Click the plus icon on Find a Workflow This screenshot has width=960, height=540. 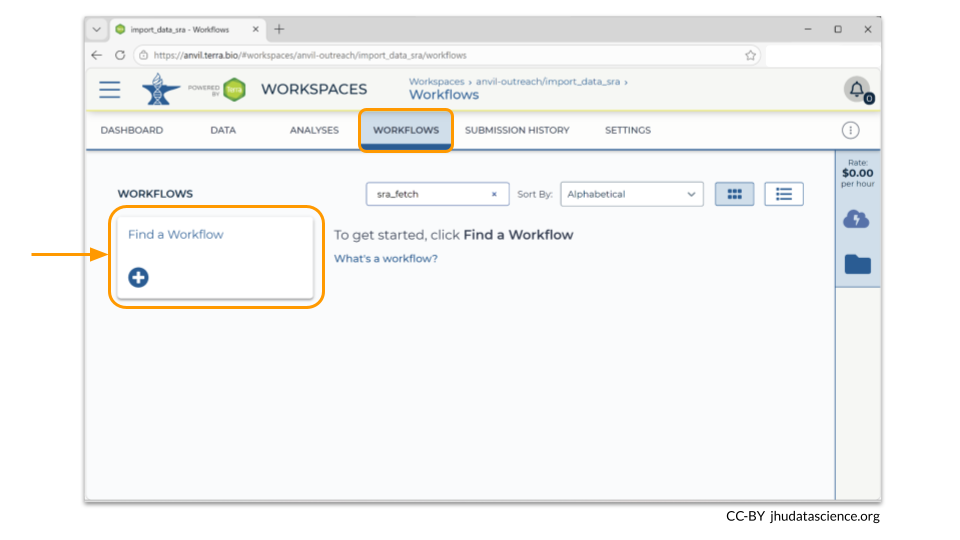point(138,277)
